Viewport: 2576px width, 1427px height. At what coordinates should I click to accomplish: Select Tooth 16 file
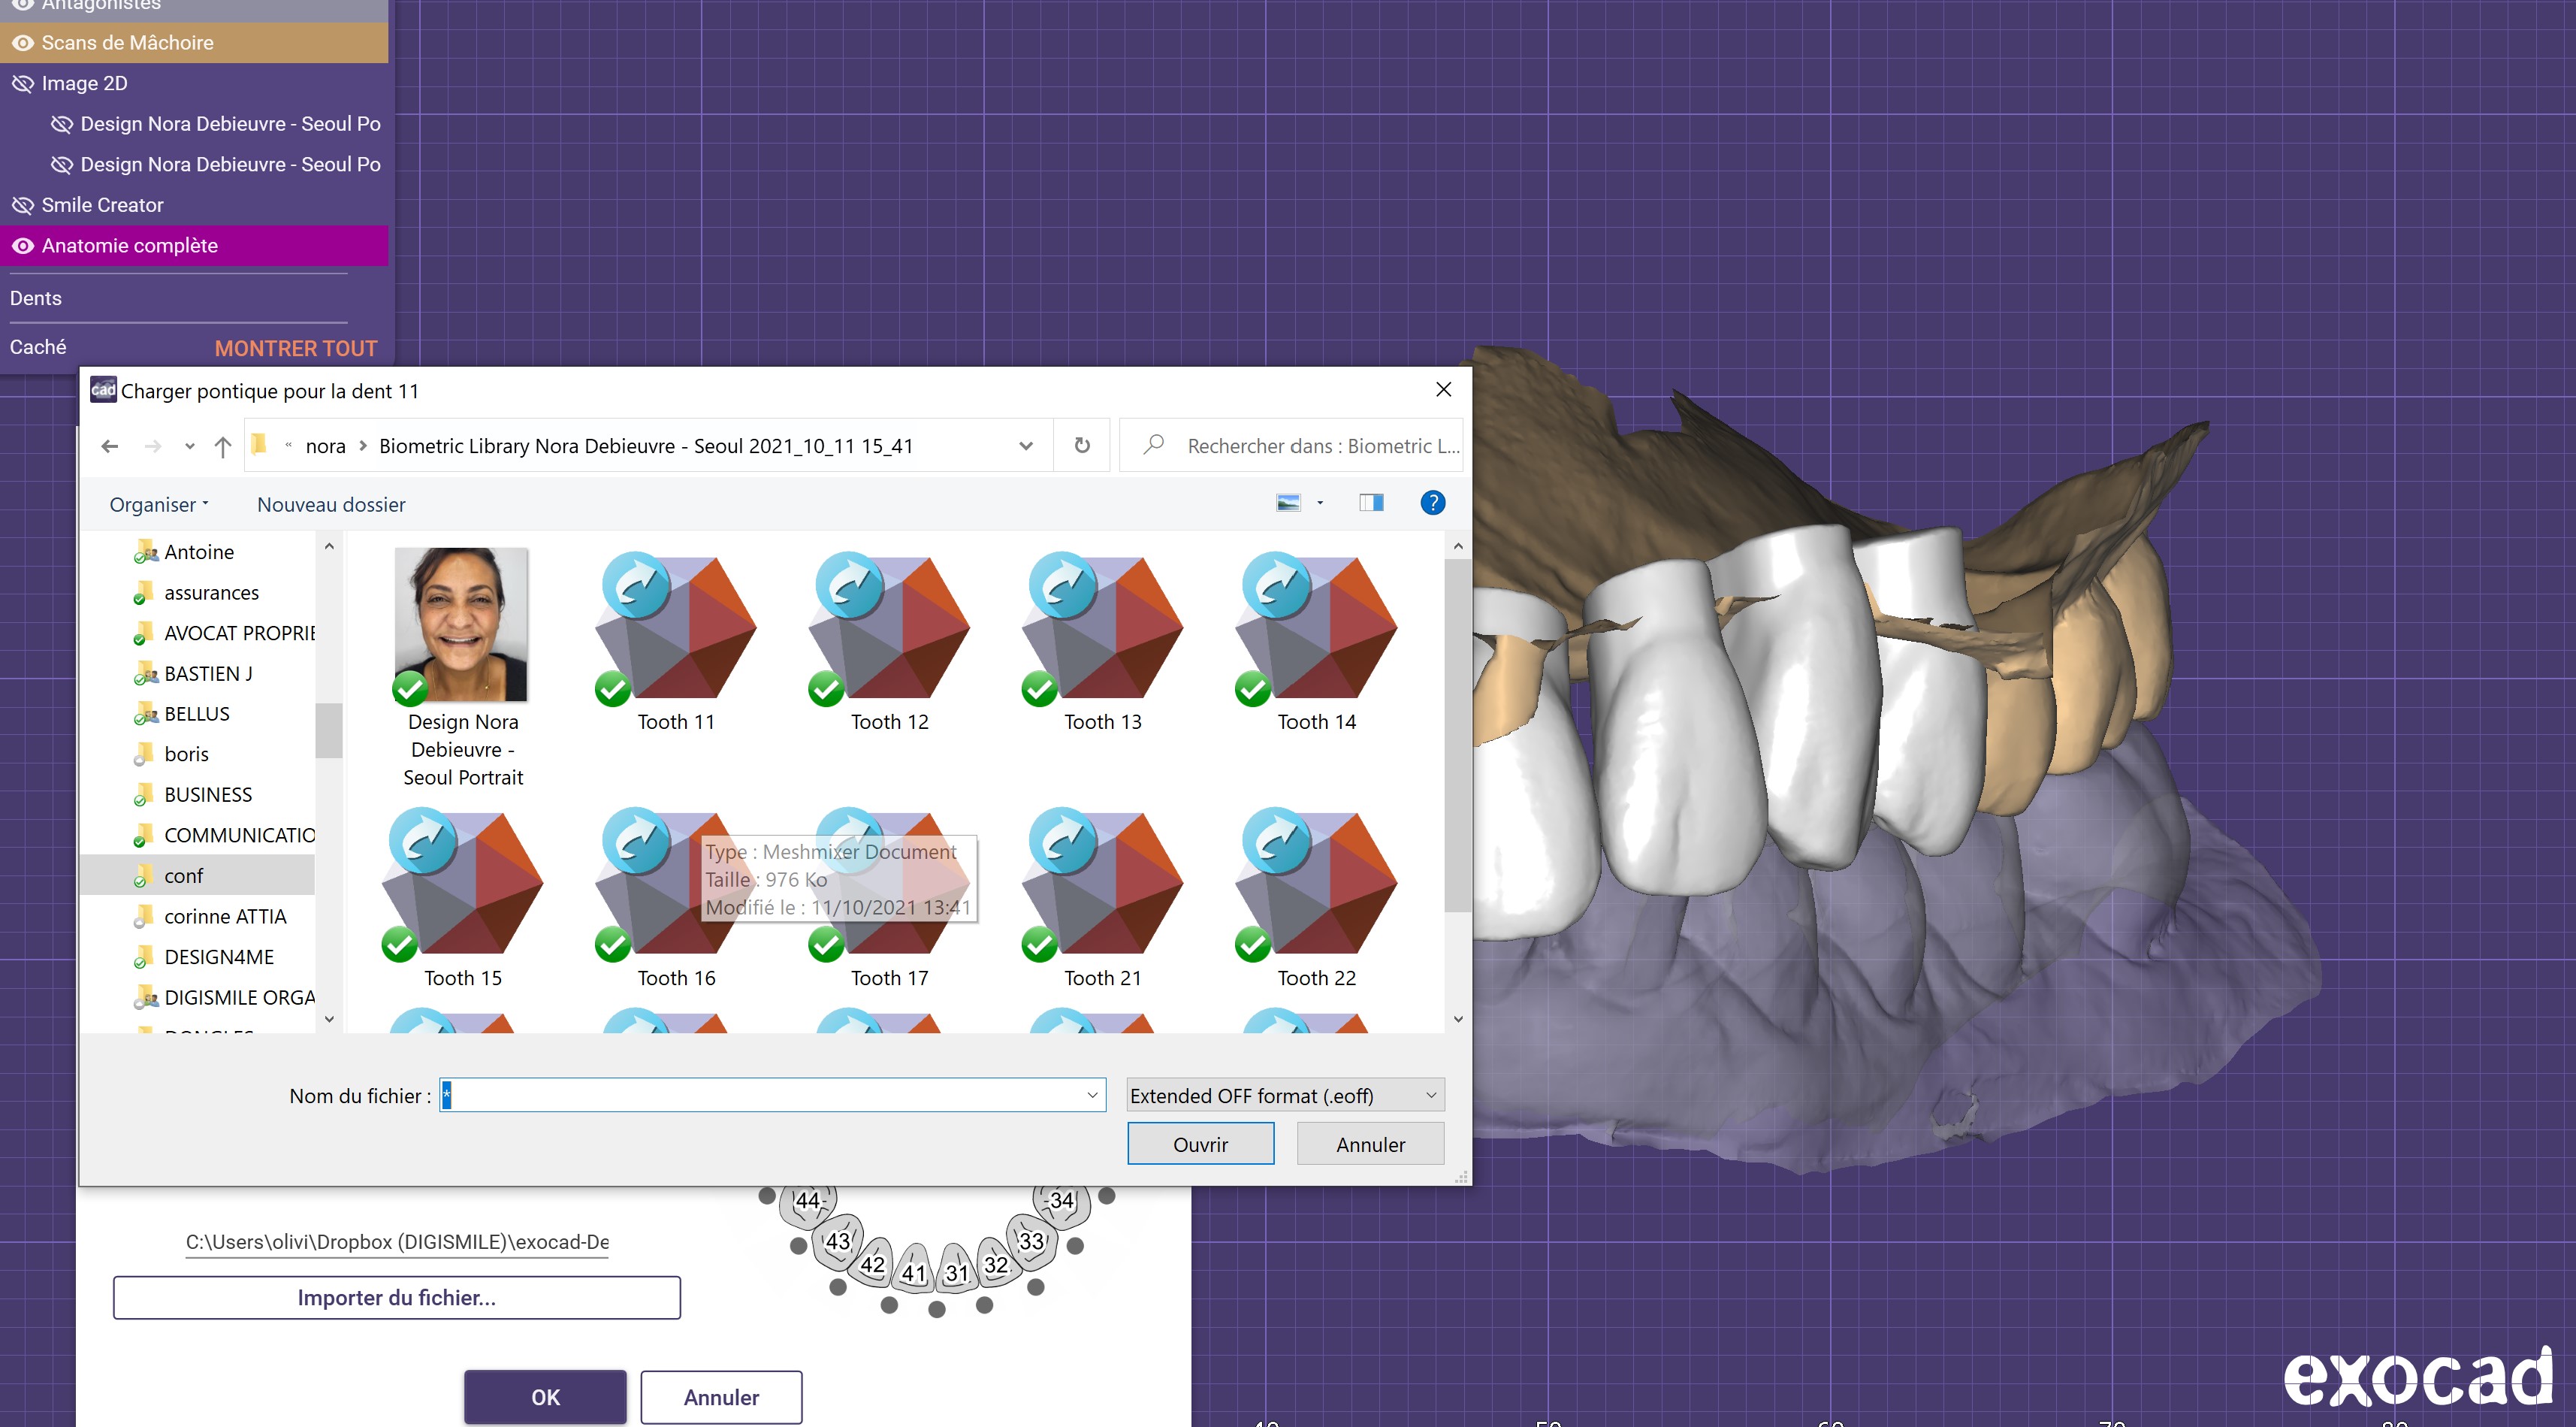click(676, 898)
